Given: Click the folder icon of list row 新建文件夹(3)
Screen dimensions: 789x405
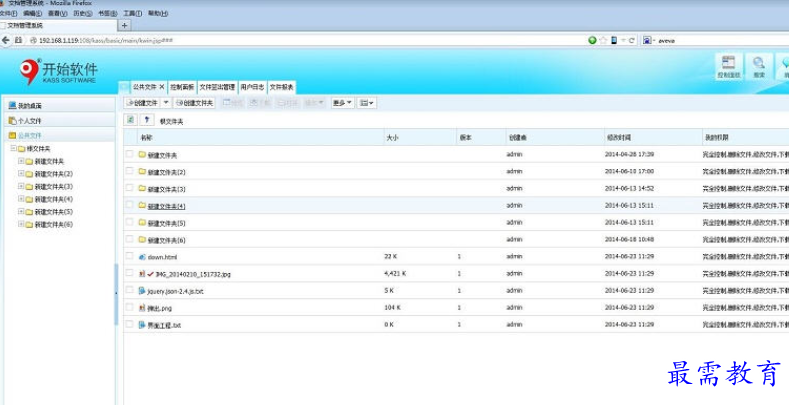Looking at the screenshot, I should tap(142, 188).
